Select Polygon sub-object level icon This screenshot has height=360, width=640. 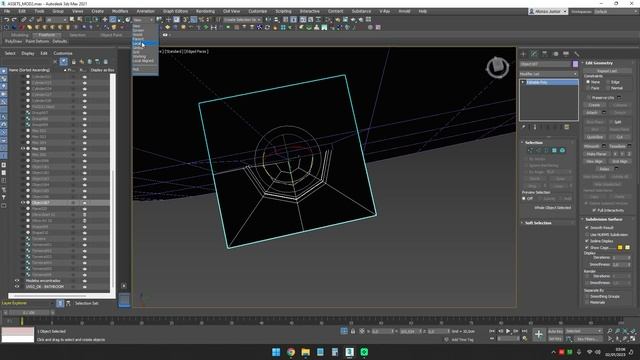(x=554, y=151)
